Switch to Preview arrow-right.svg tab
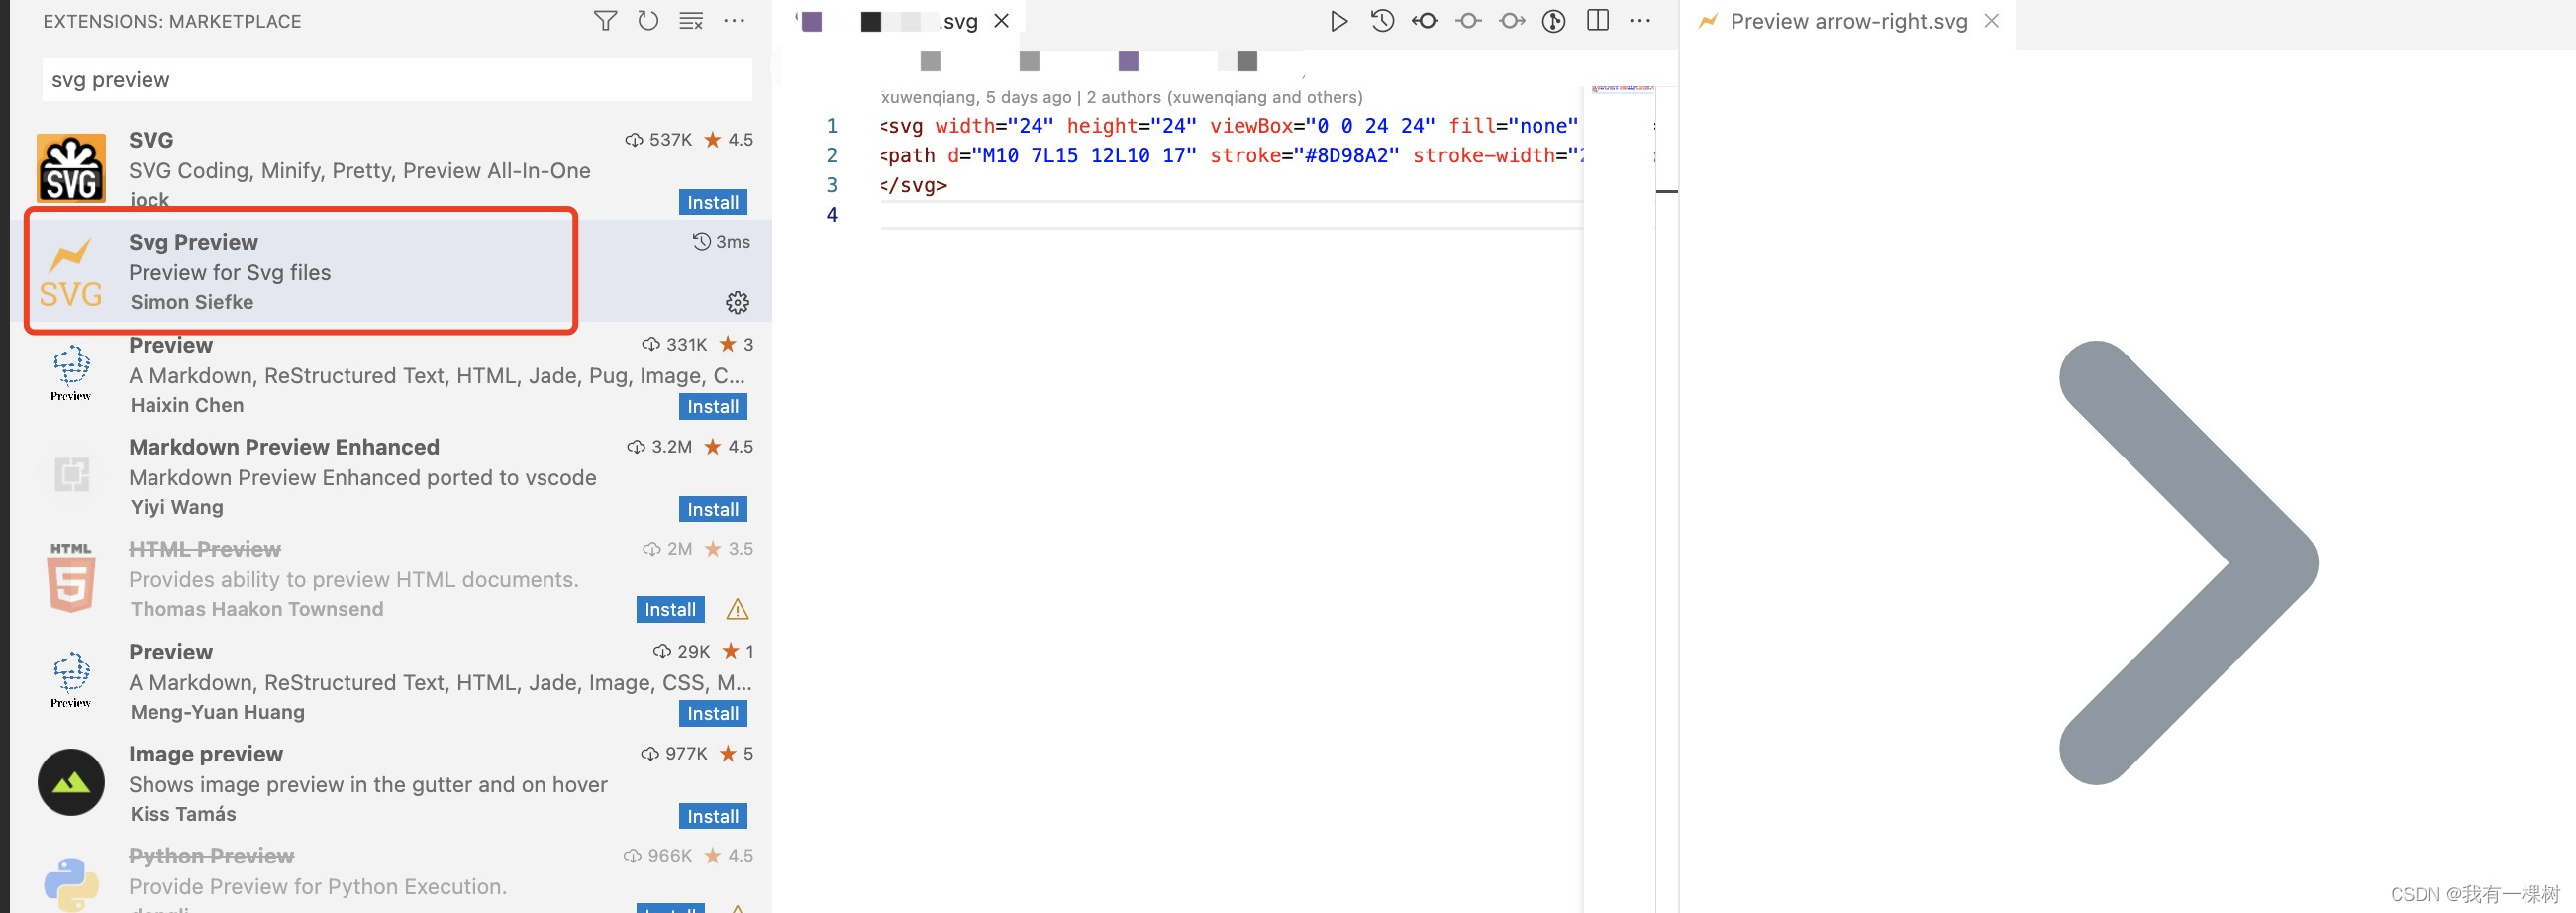The image size is (2576, 913). 1848,21
